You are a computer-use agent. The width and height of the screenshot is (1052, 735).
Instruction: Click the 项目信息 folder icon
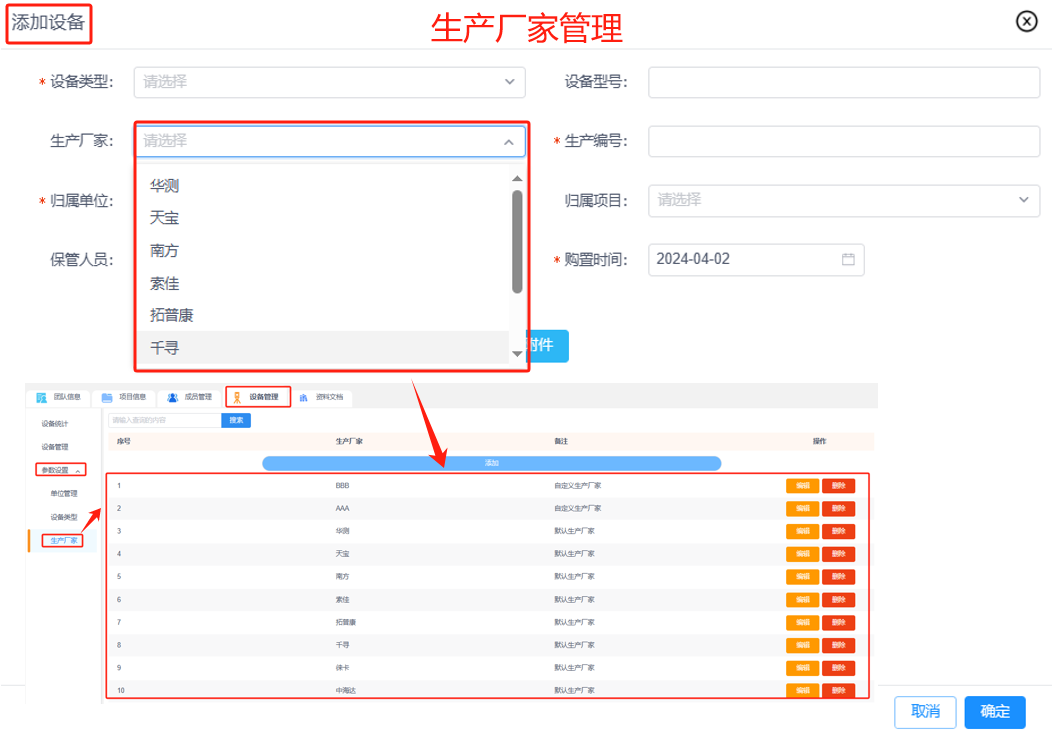pos(107,397)
